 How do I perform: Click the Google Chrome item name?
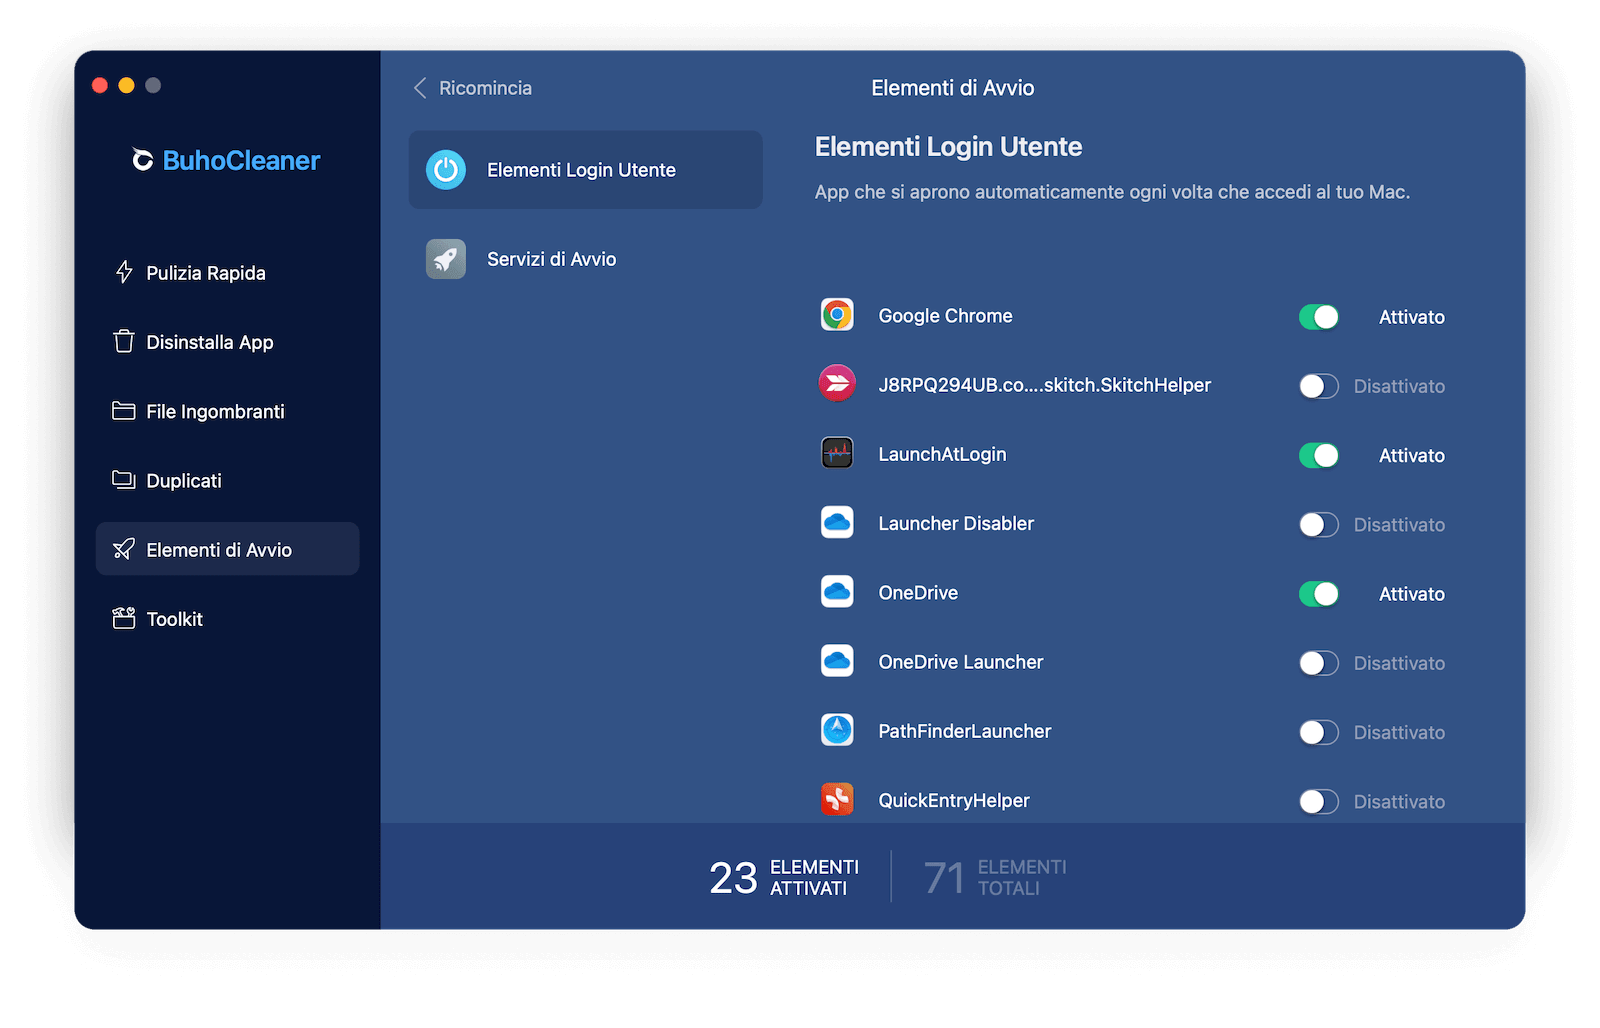pyautogui.click(x=945, y=316)
